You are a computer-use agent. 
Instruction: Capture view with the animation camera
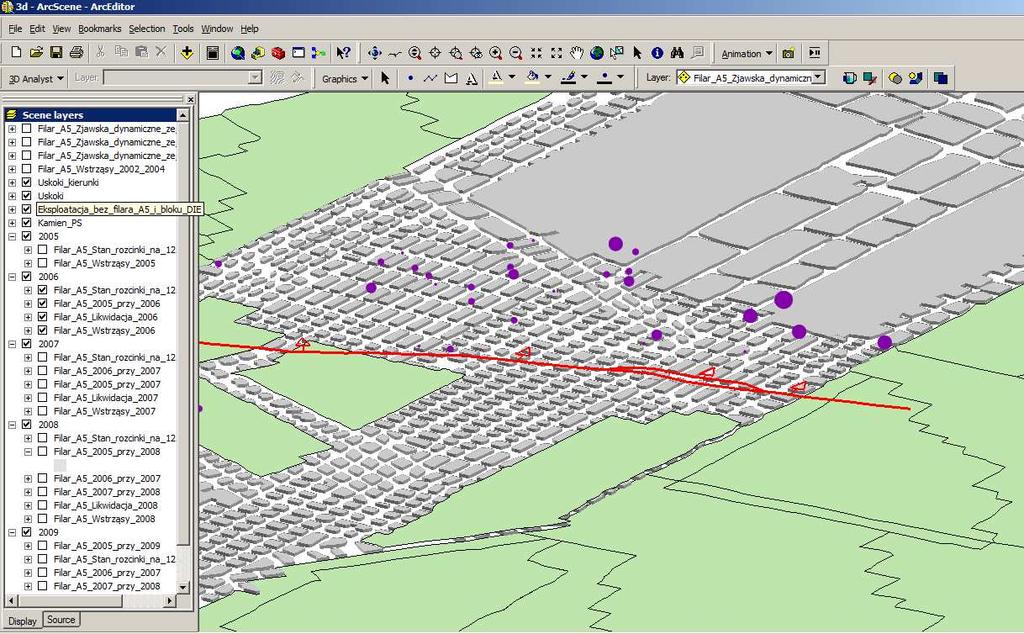(x=789, y=53)
